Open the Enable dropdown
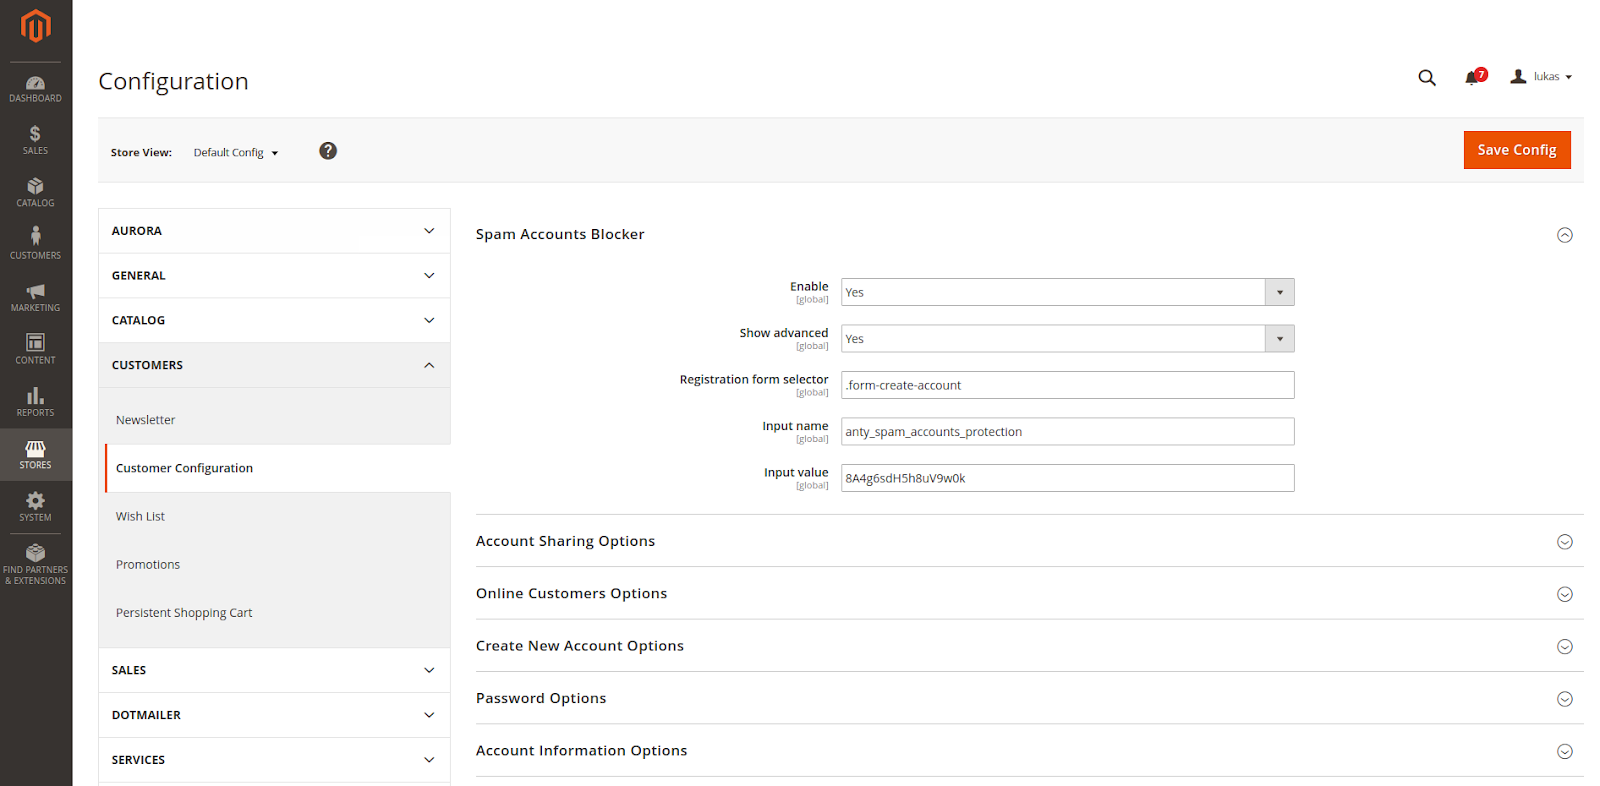Viewport: 1600px width, 786px height. [x=1067, y=292]
